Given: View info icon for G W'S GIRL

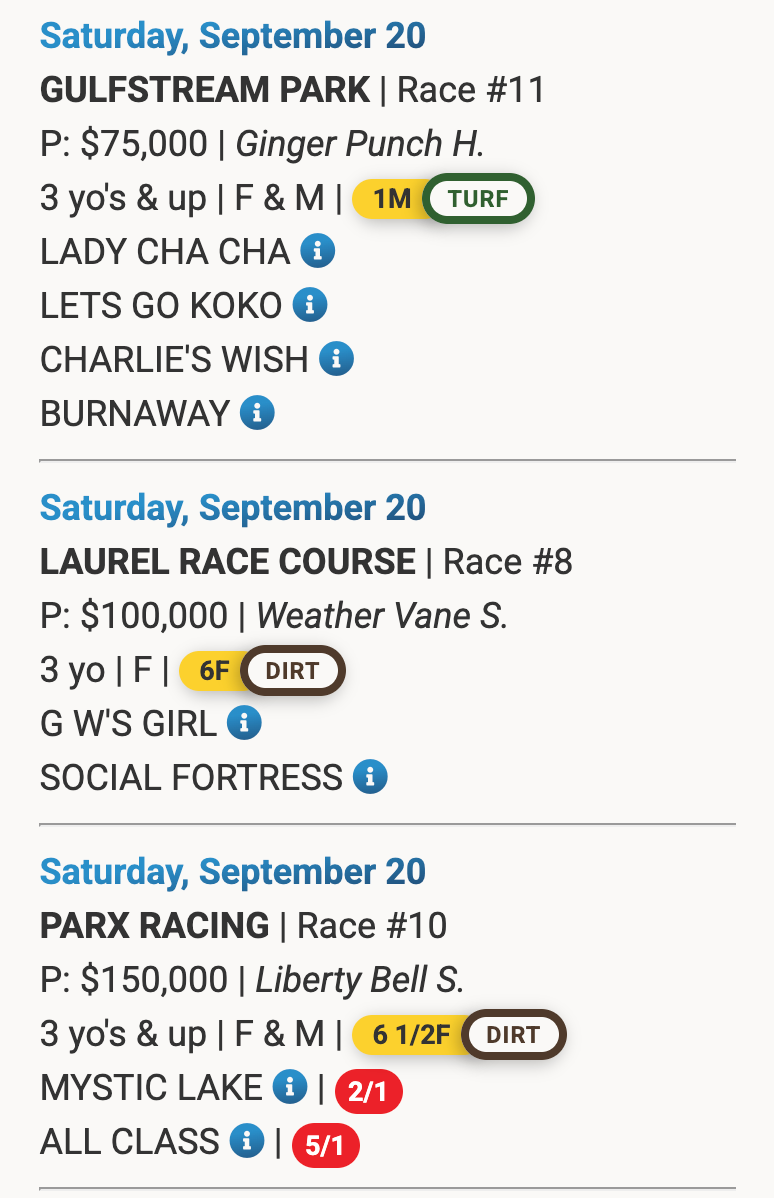Looking at the screenshot, I should point(244,722).
